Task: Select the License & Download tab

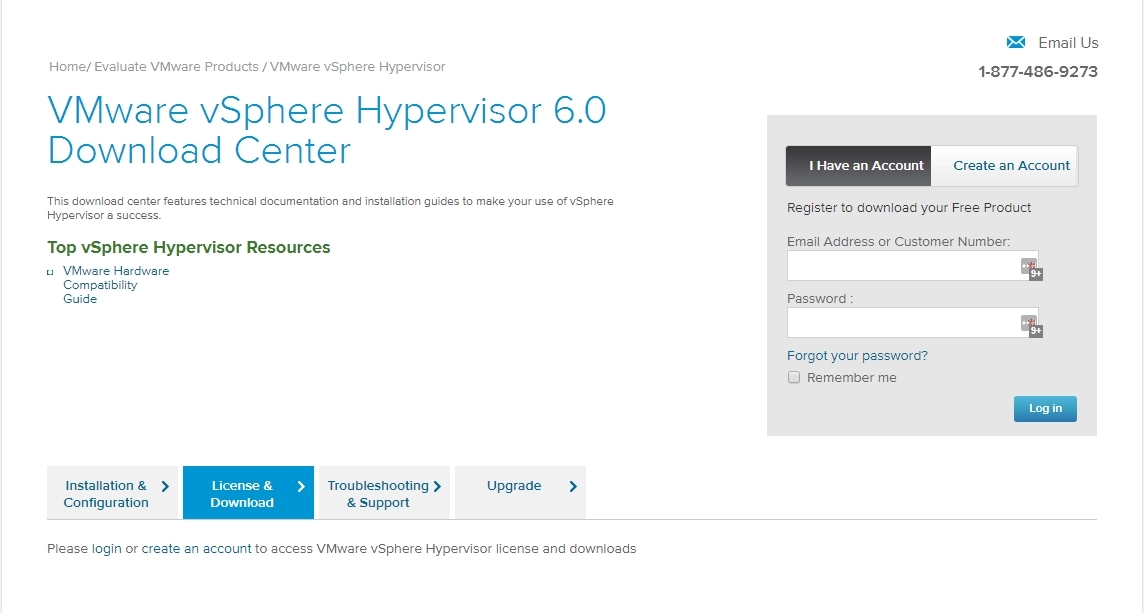Action: [x=248, y=493]
